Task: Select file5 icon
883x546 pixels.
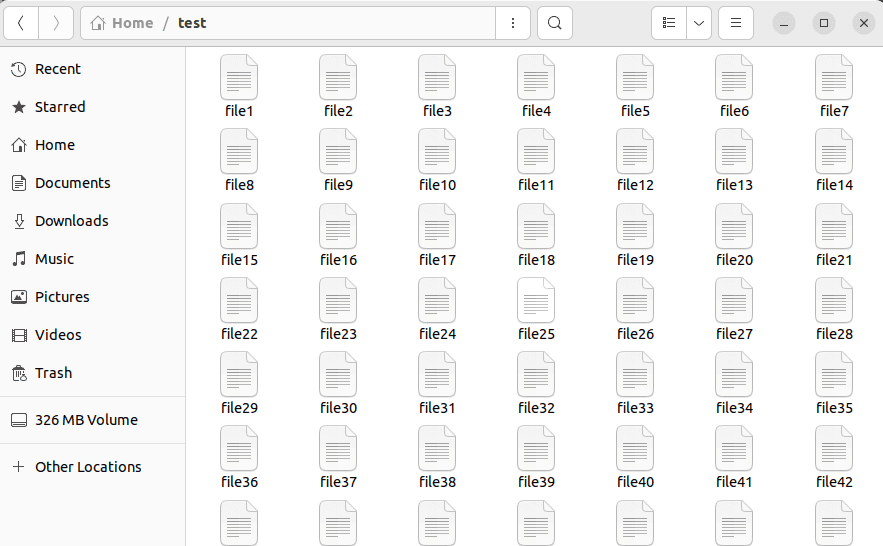Action: click(635, 77)
